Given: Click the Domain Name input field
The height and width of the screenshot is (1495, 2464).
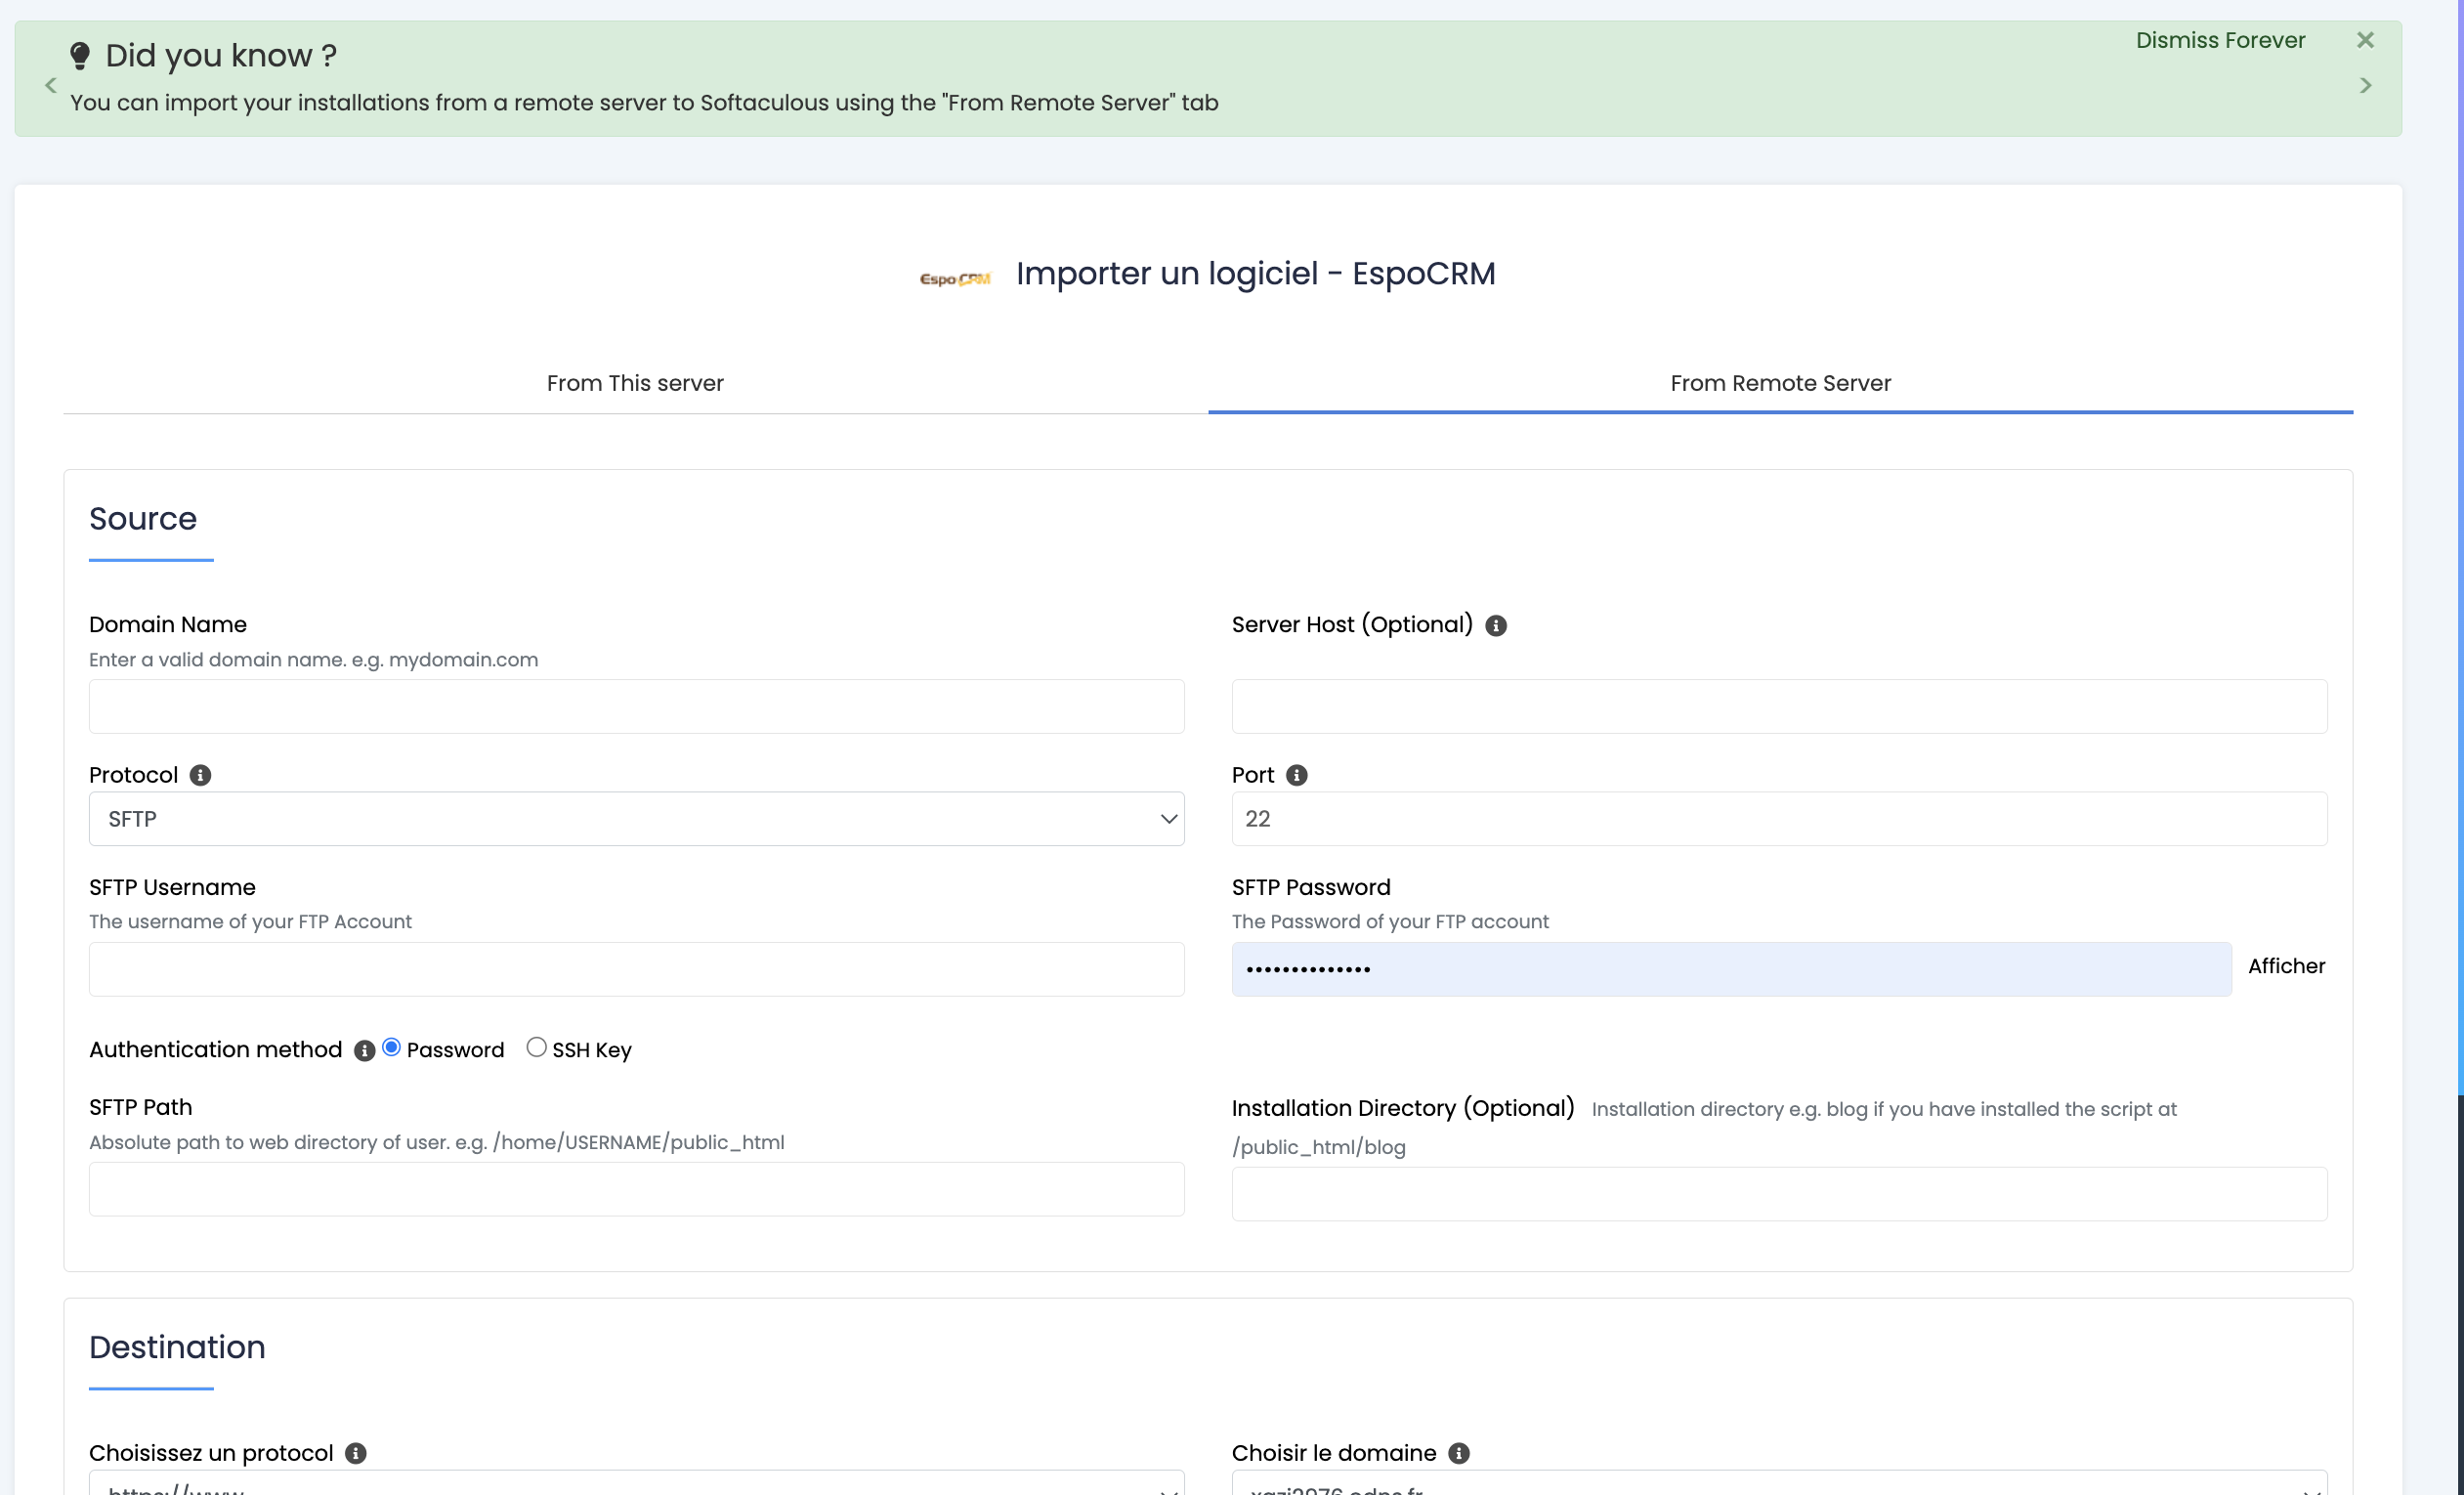Looking at the screenshot, I should [636, 707].
